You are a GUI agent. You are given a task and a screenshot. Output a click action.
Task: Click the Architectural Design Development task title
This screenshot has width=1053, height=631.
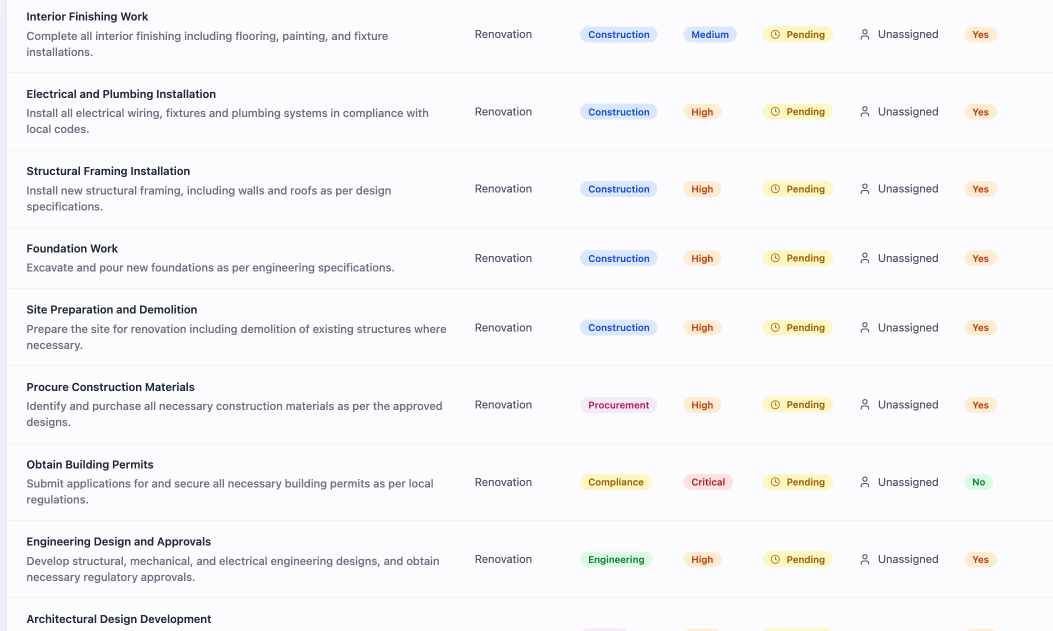click(118, 619)
